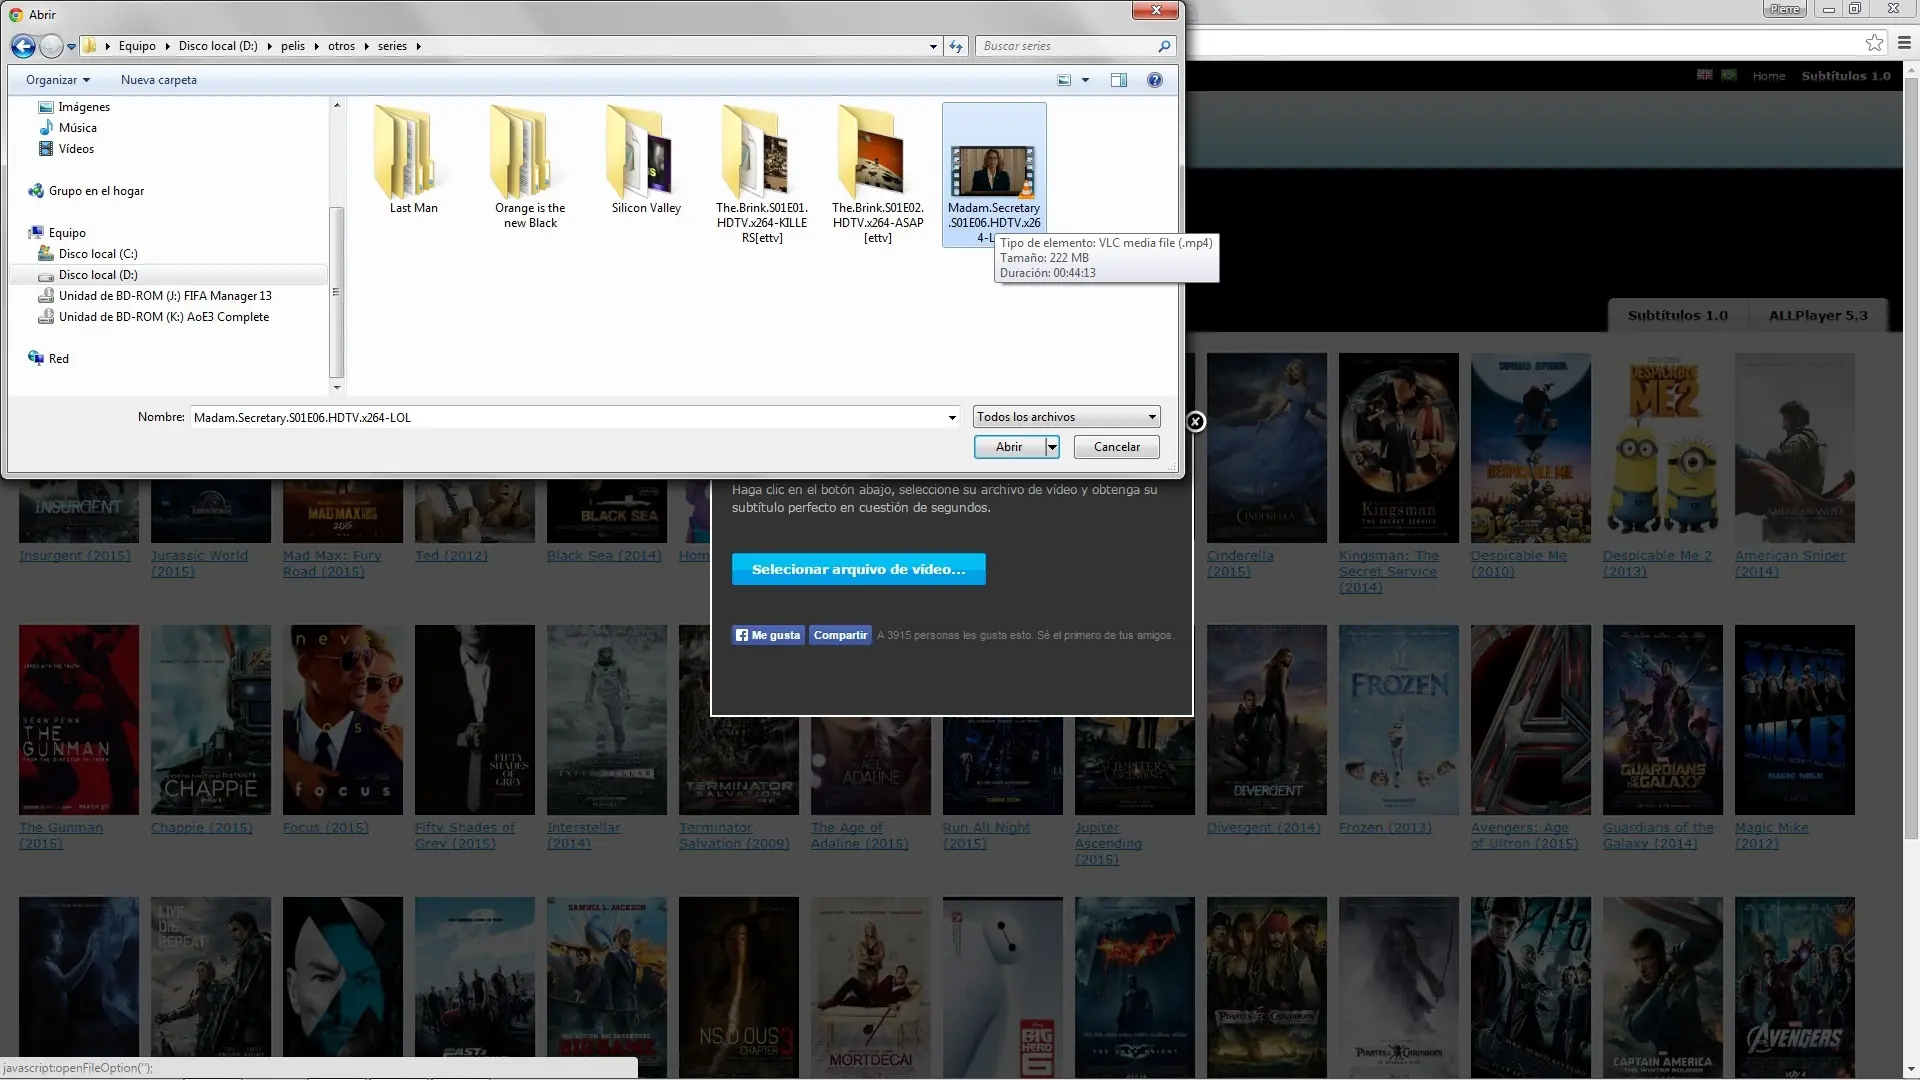Select the Subtítulos 1.0 tab
This screenshot has height=1080, width=1920.
tap(1677, 315)
